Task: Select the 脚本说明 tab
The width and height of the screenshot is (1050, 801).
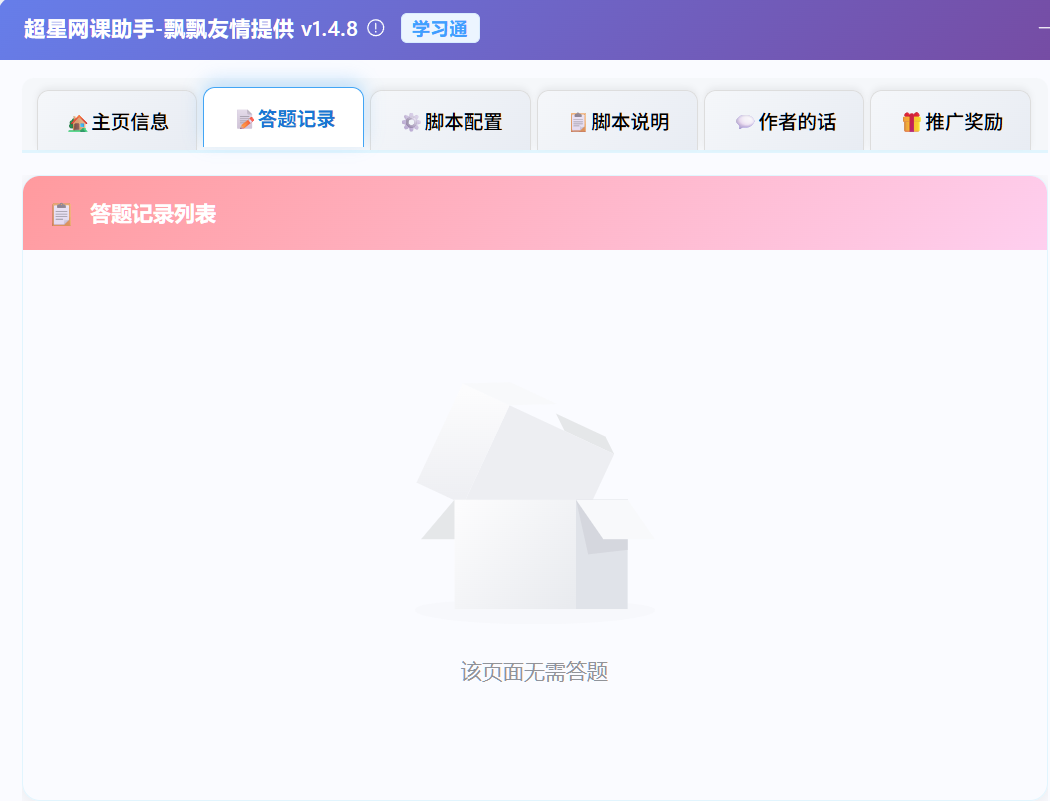Action: point(617,120)
